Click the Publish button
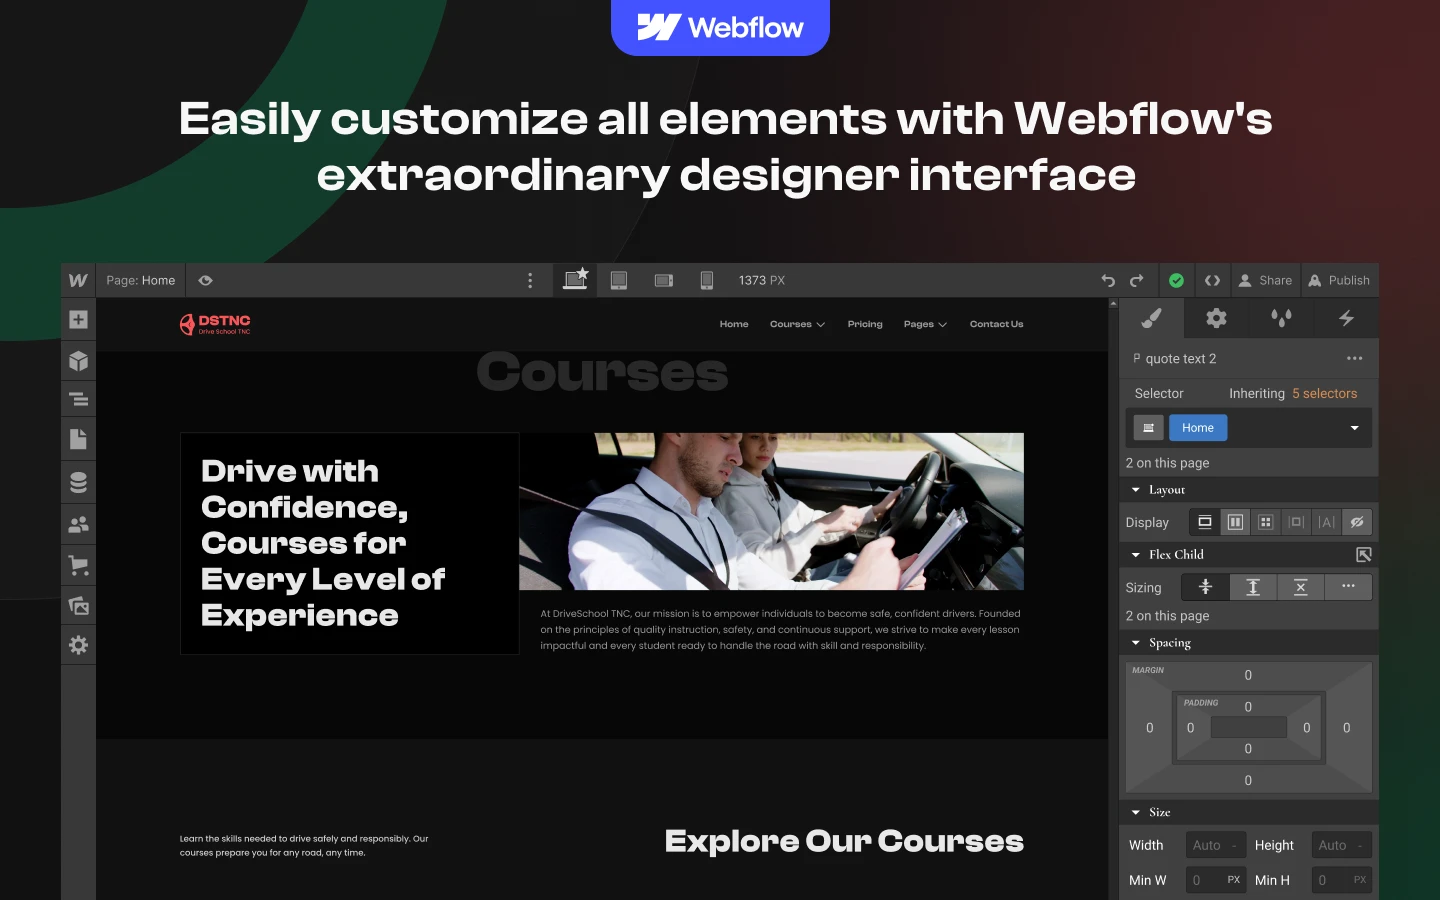 1339,281
